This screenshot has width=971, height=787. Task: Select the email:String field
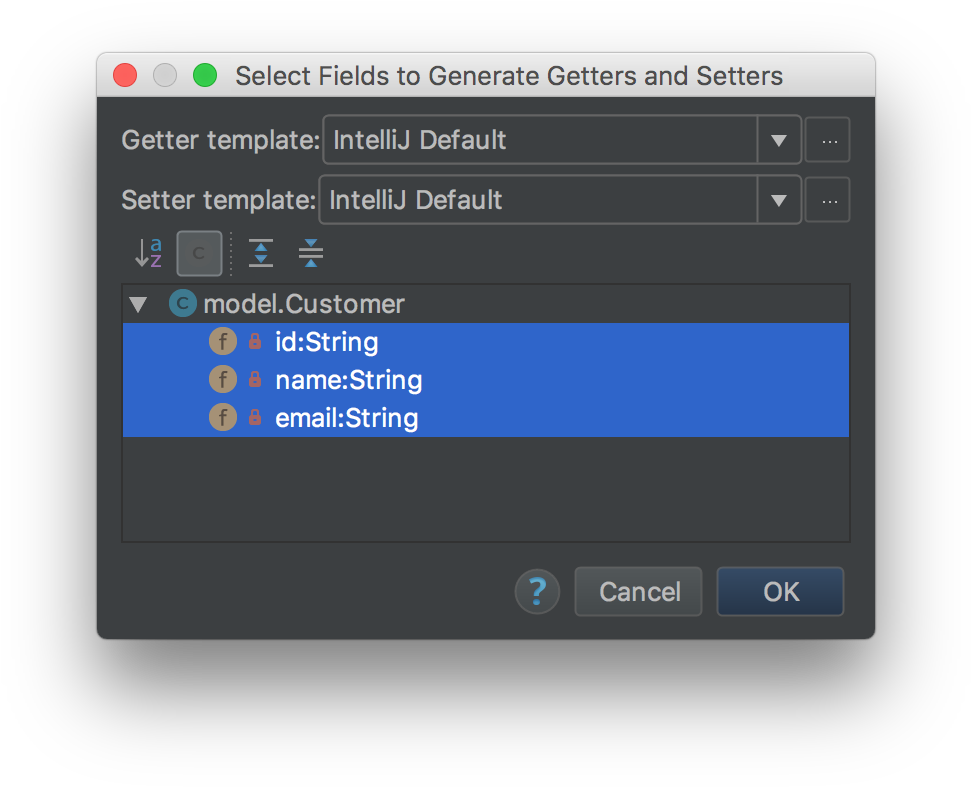point(346,417)
